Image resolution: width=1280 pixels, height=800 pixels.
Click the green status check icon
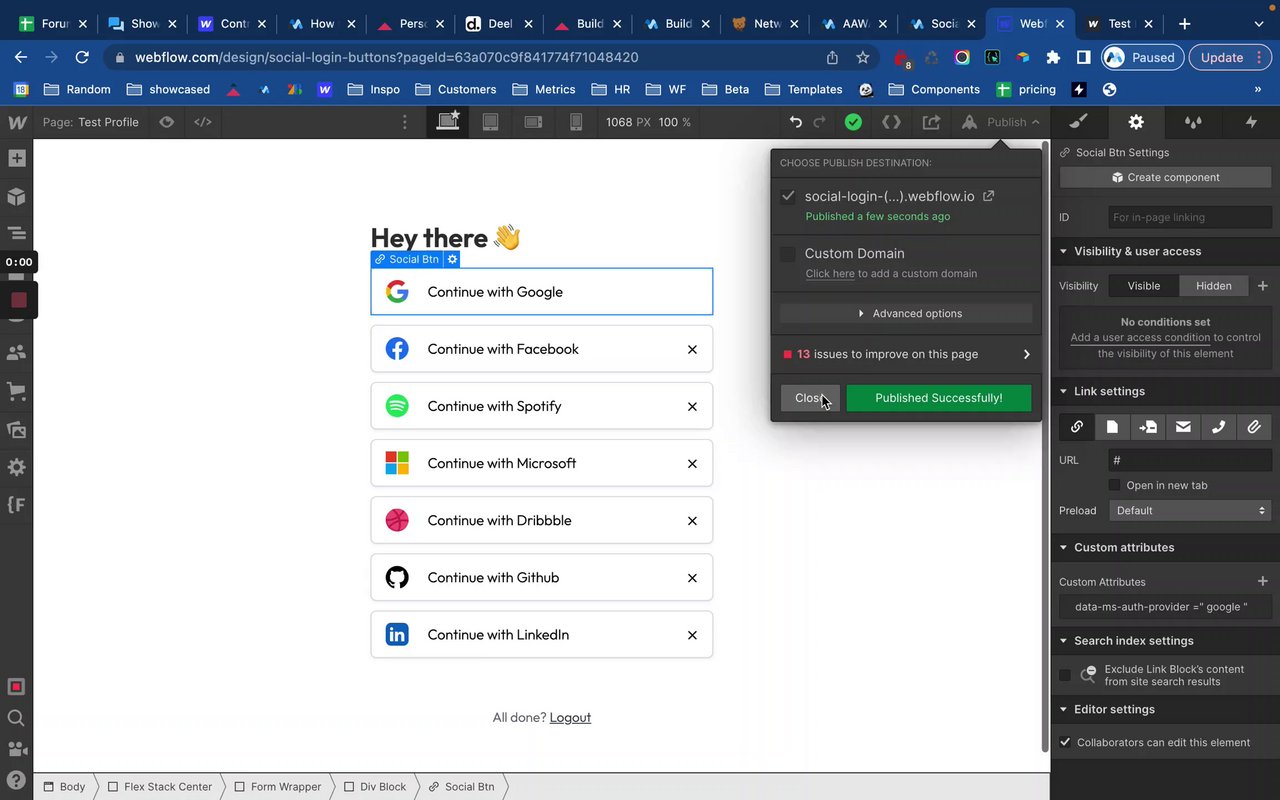pos(853,122)
